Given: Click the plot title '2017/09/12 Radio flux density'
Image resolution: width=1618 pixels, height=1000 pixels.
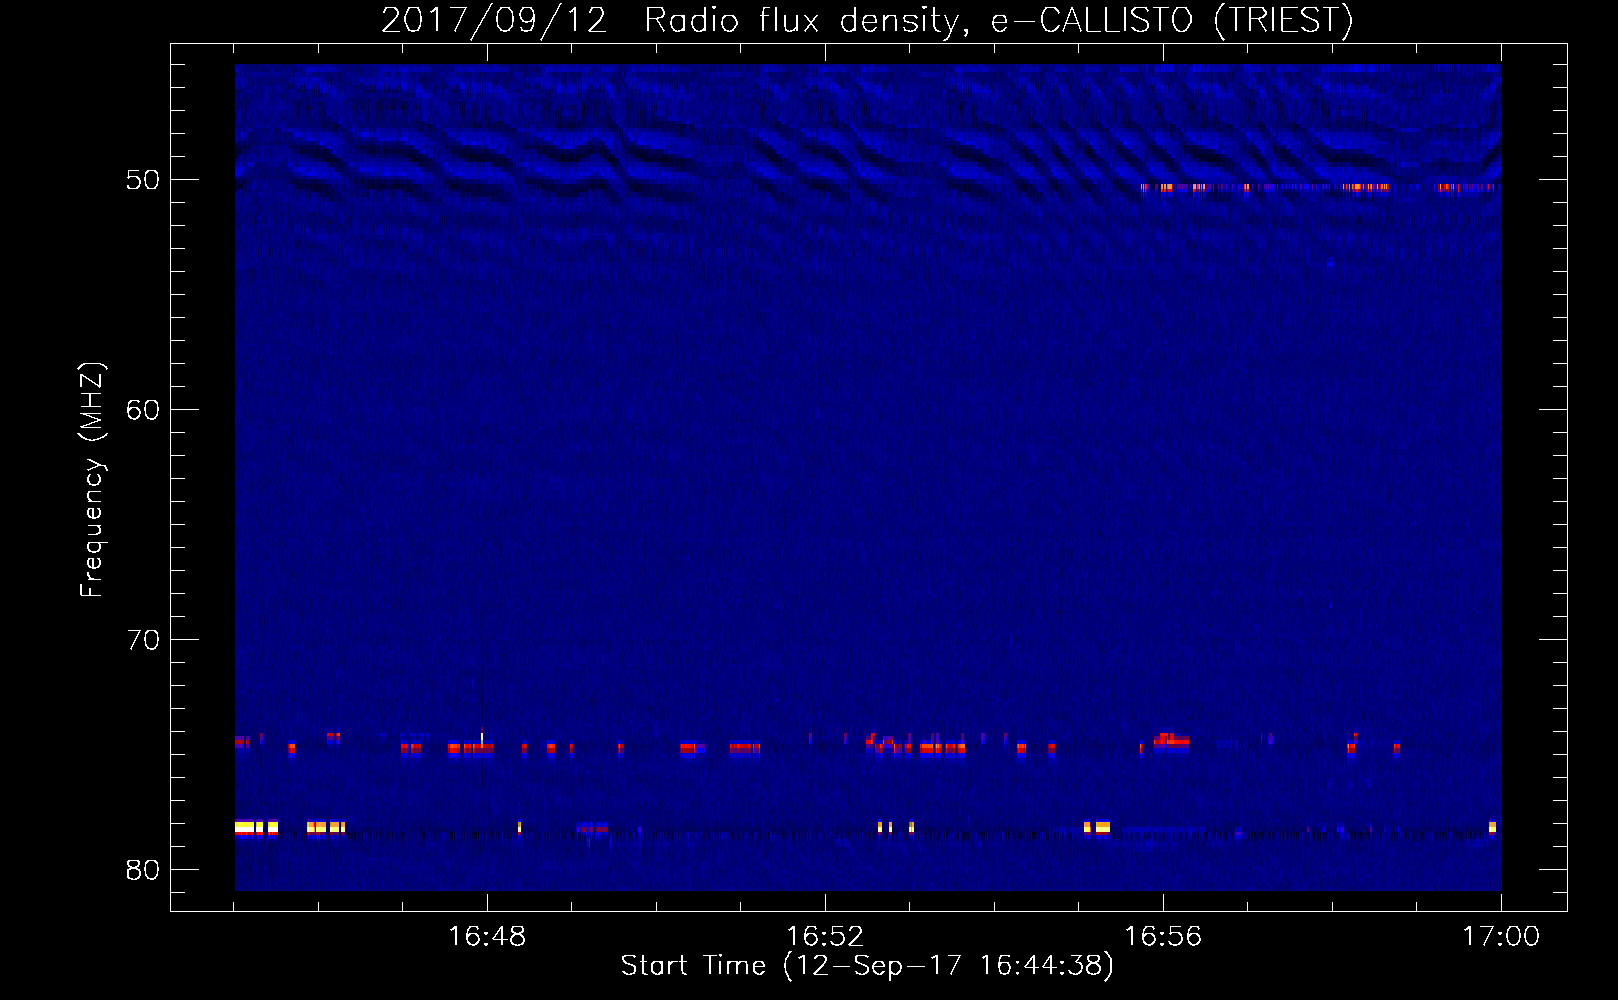Looking at the screenshot, I should (867, 20).
